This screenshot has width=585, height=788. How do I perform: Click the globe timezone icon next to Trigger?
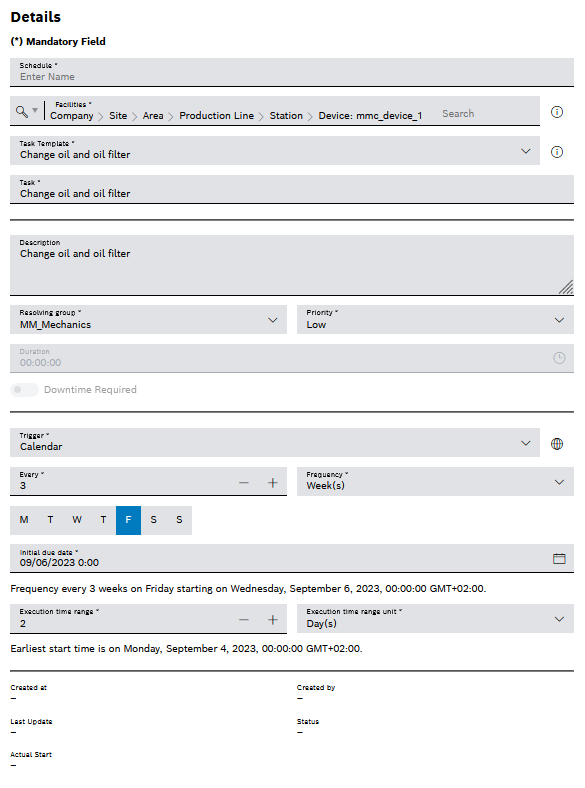[557, 444]
